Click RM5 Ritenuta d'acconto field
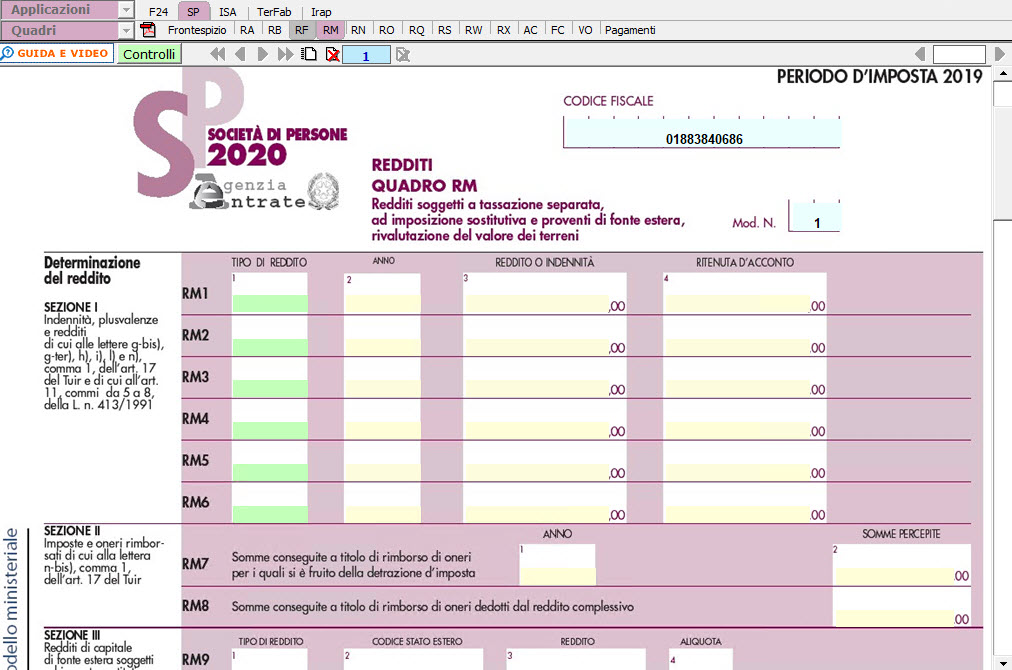The width and height of the screenshot is (1012, 670). (738, 472)
